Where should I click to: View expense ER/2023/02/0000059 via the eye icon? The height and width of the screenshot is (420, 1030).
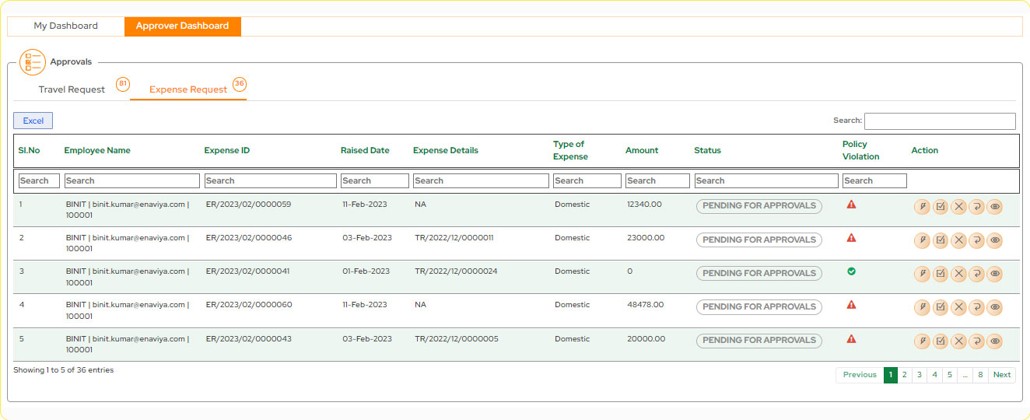995,206
